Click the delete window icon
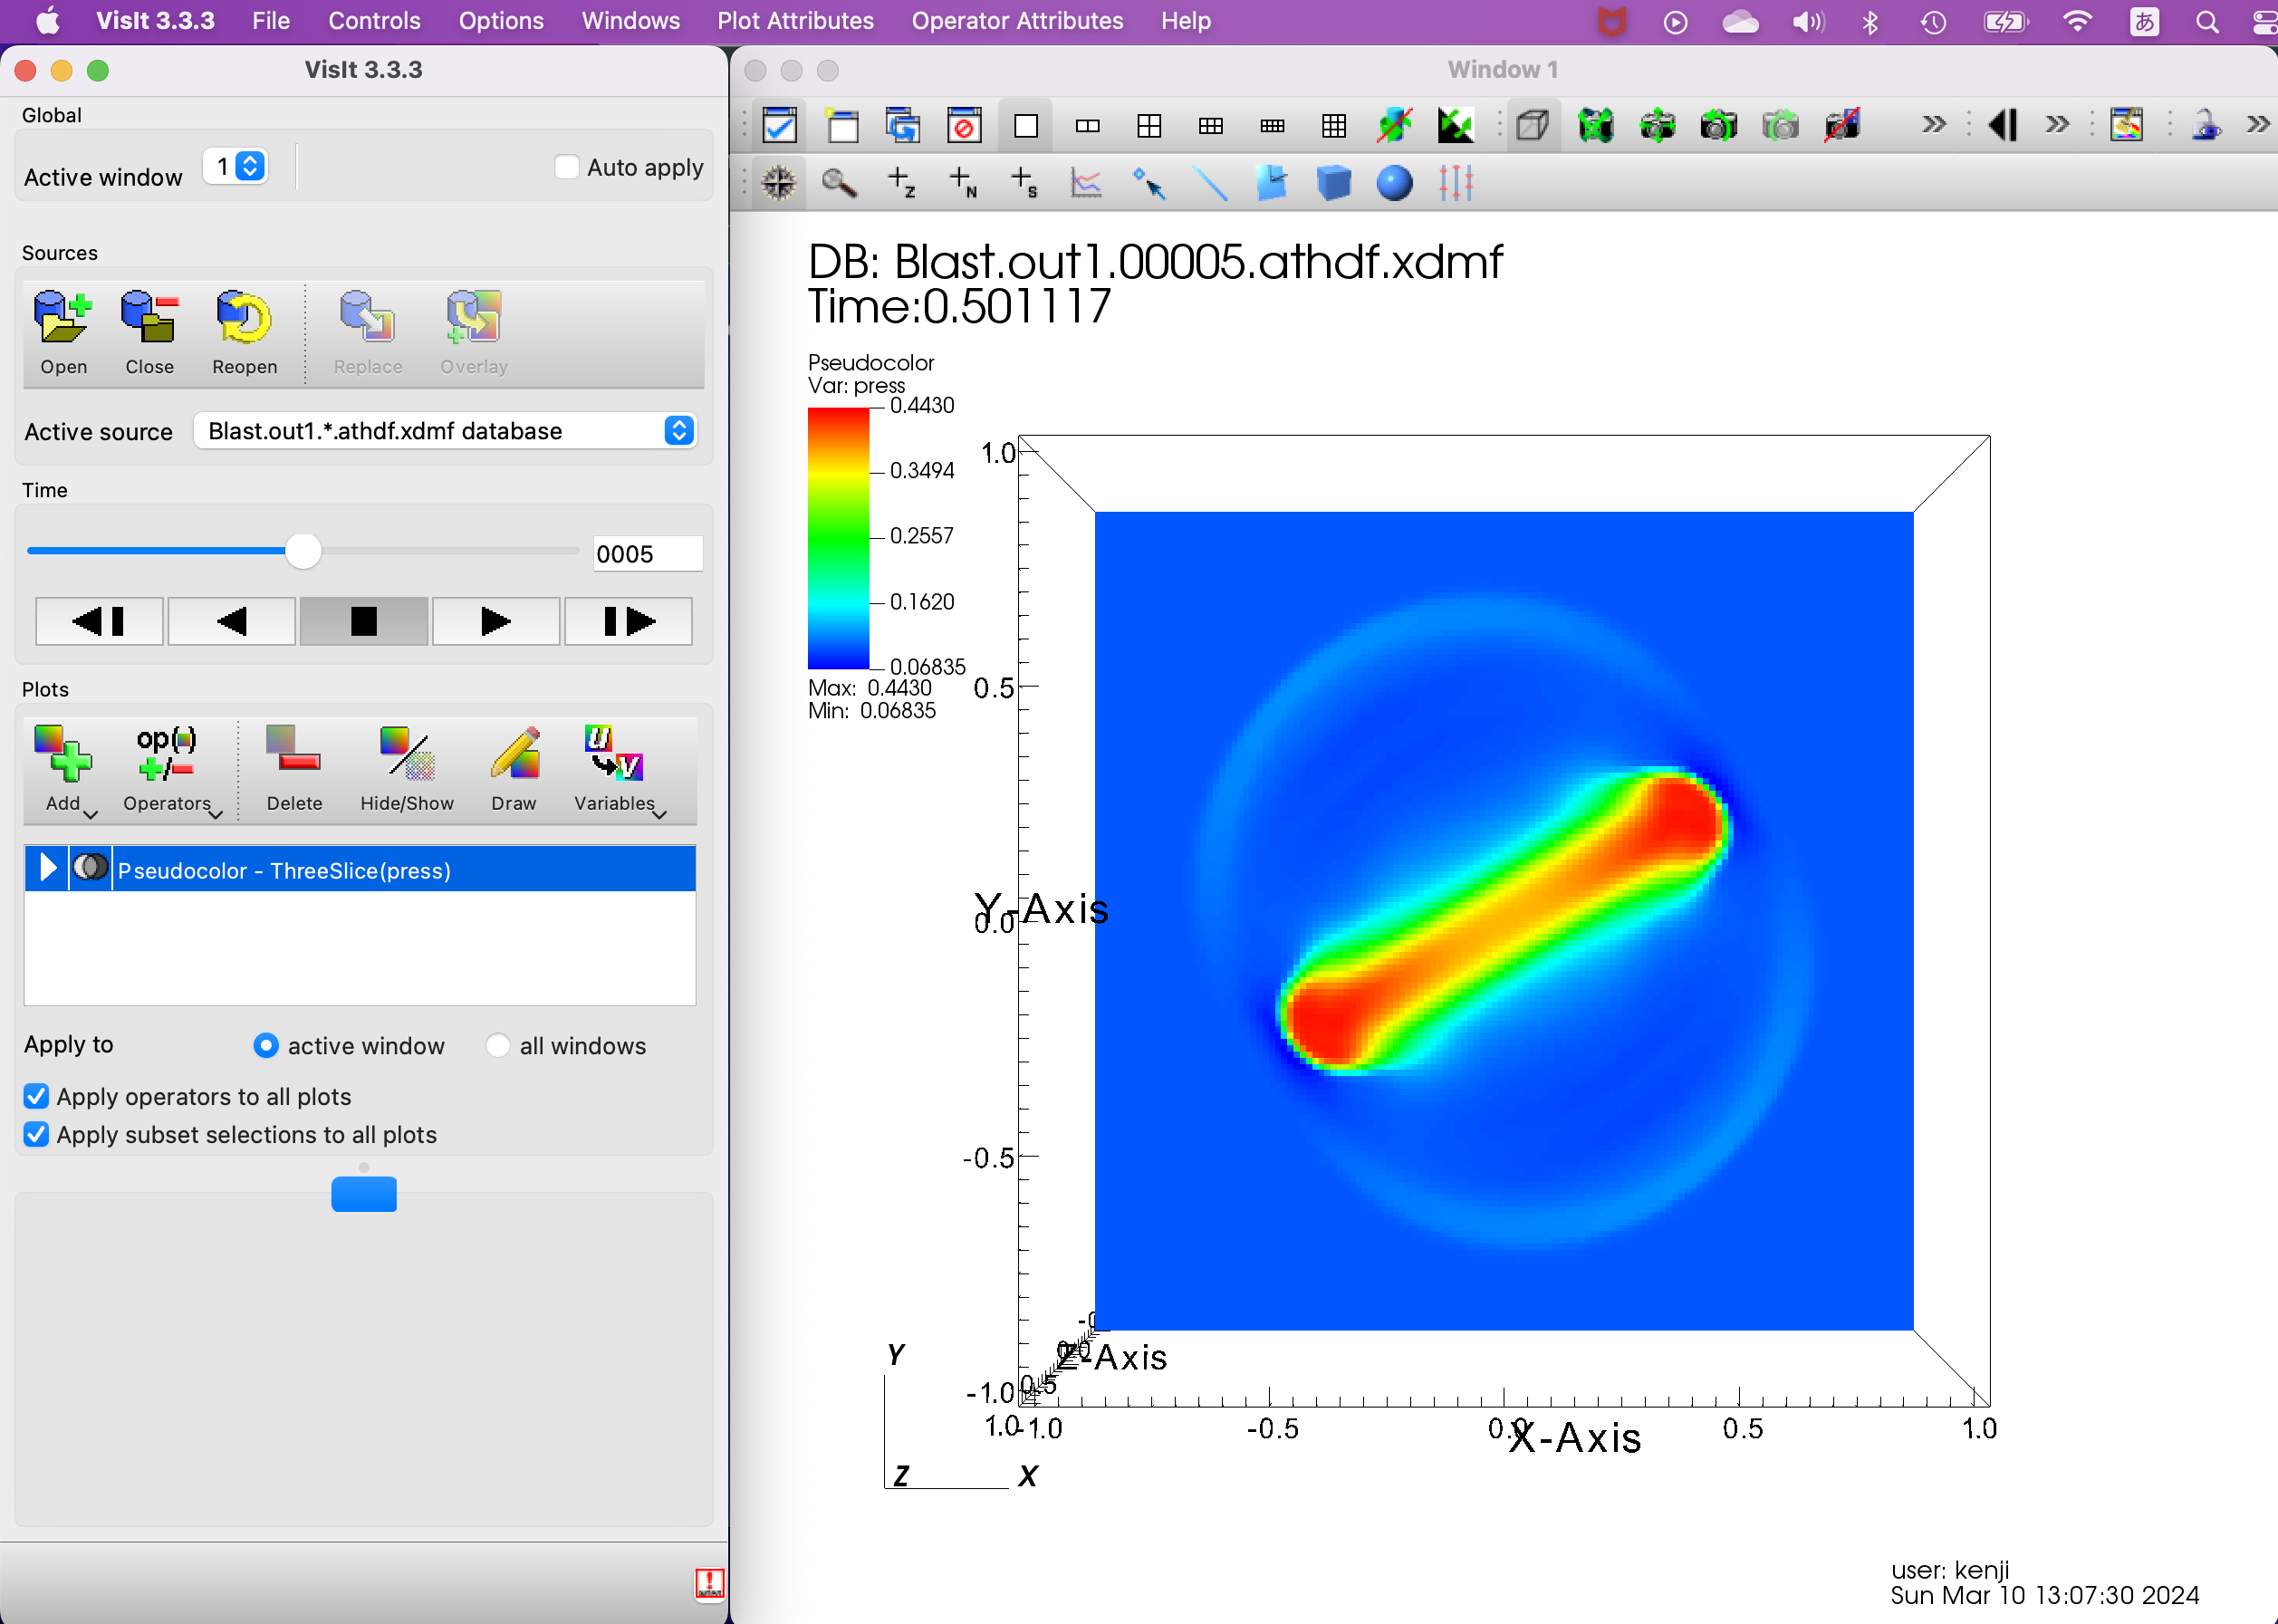The height and width of the screenshot is (1624, 2278). 964,126
